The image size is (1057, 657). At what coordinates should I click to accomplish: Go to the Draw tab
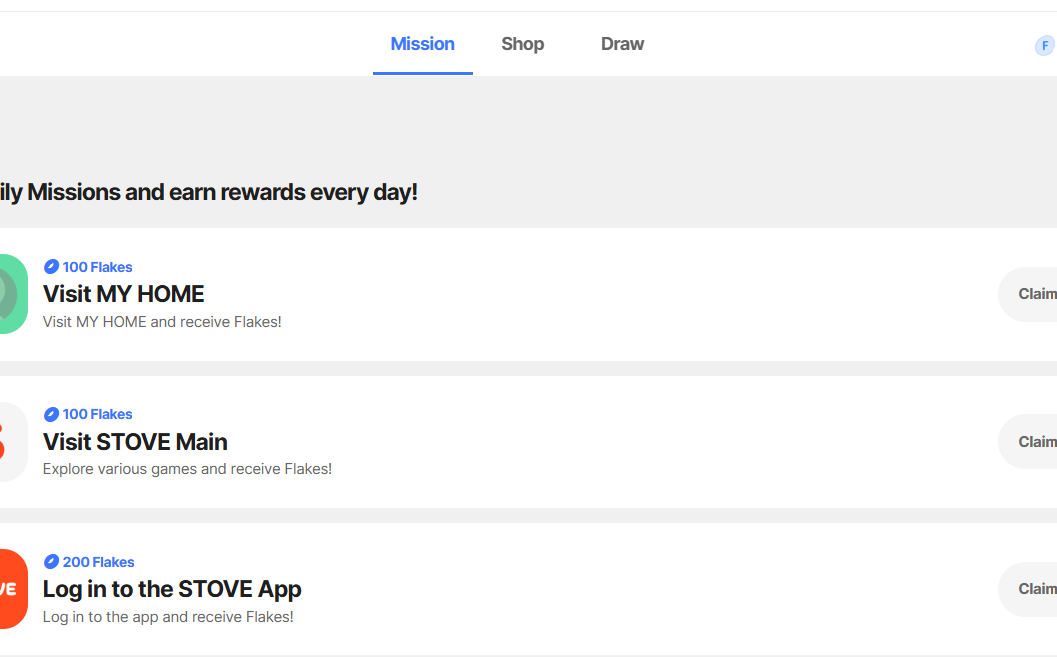pyautogui.click(x=622, y=44)
